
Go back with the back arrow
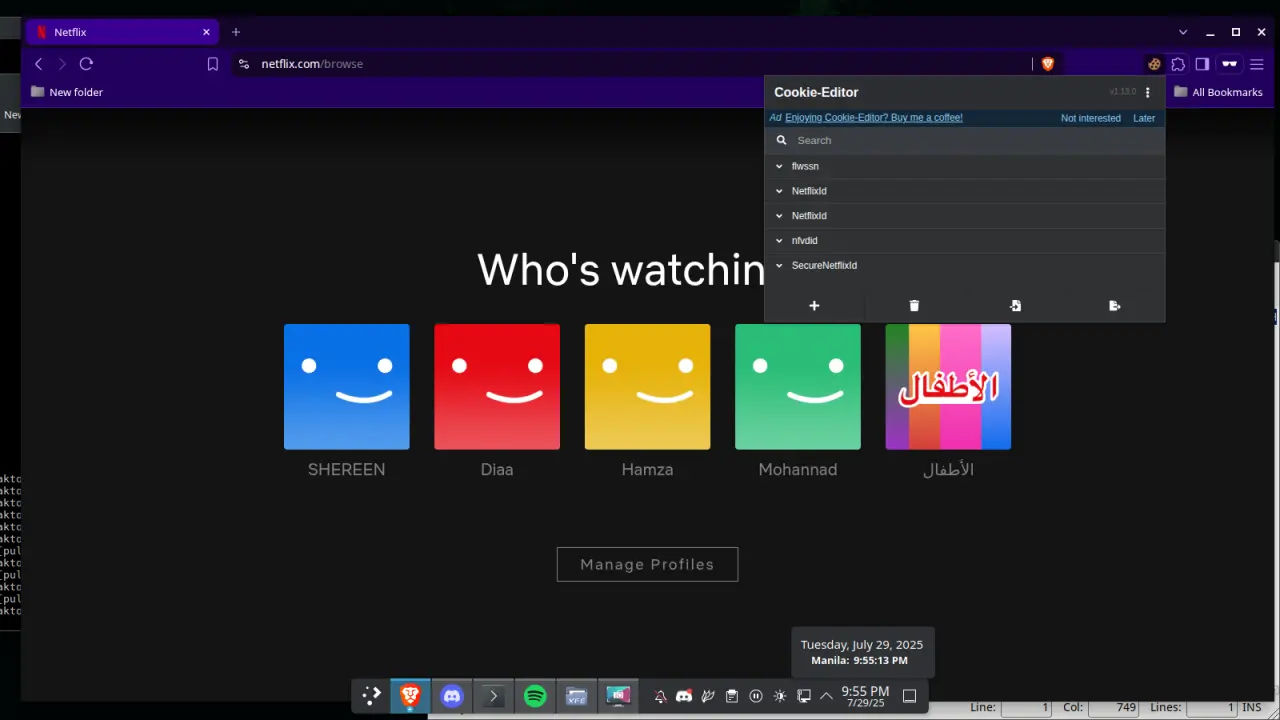click(x=38, y=64)
